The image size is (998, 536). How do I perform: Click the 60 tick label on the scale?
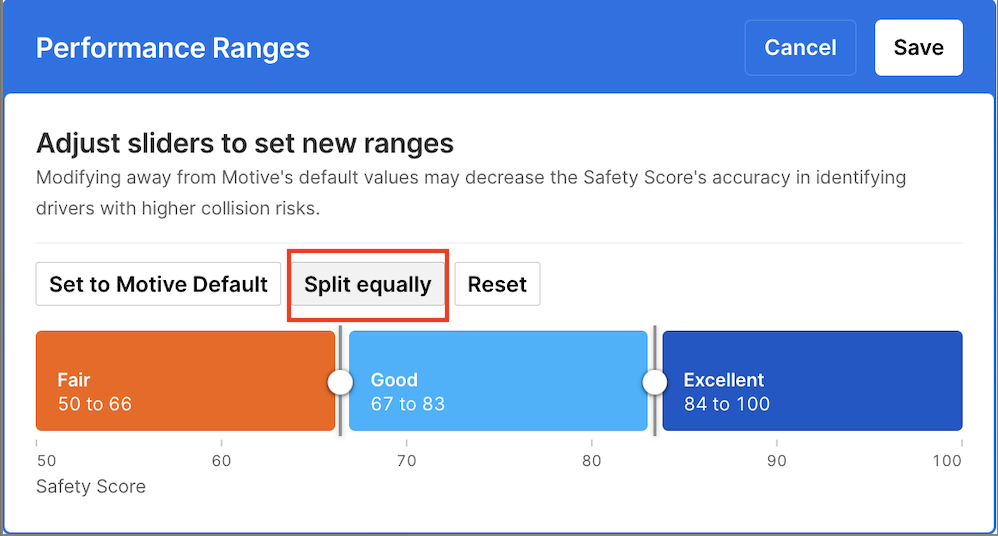click(222, 461)
